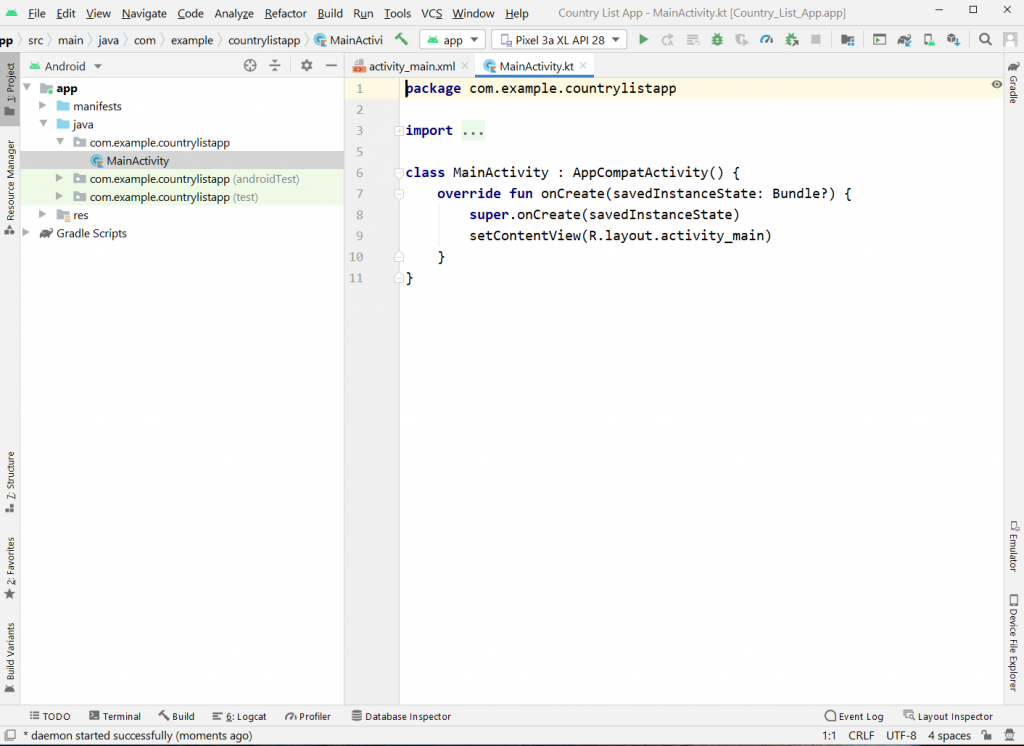The image size is (1024, 746).
Task: Expand the manifests folder
Action: tap(43, 106)
